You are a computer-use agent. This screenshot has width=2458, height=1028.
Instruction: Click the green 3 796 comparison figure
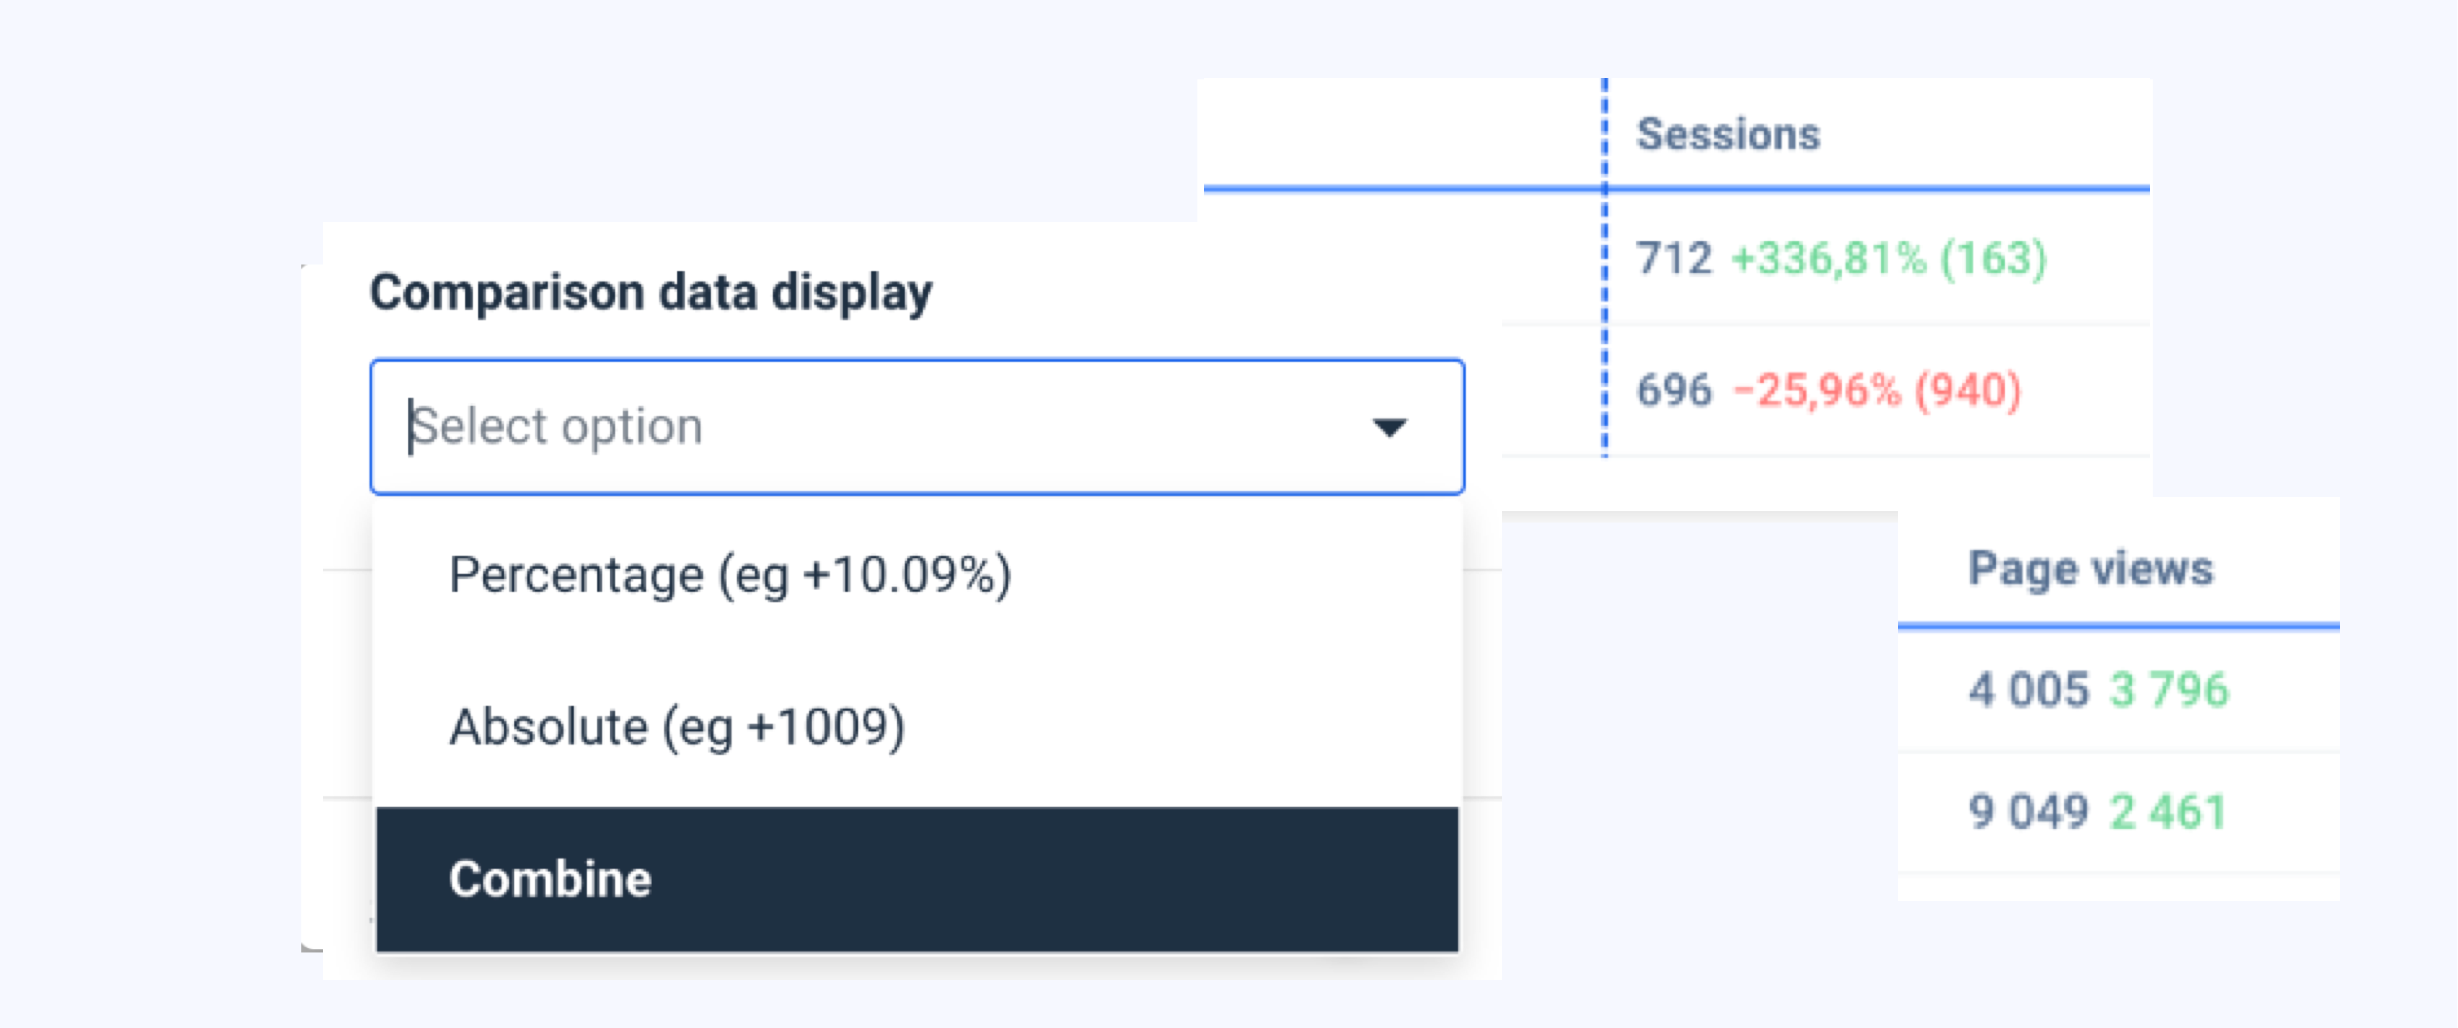click(x=2169, y=688)
